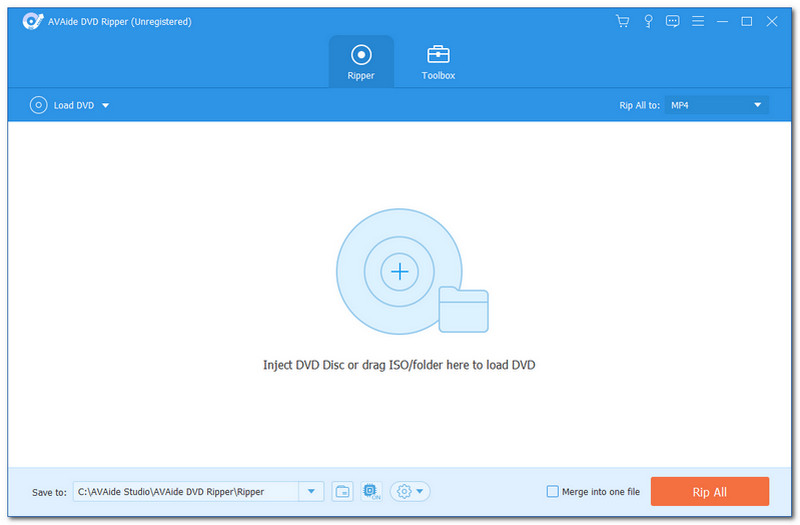Click the AVAide disc logo in the title bar
Viewport: 800px width, 525px height.
pos(32,21)
